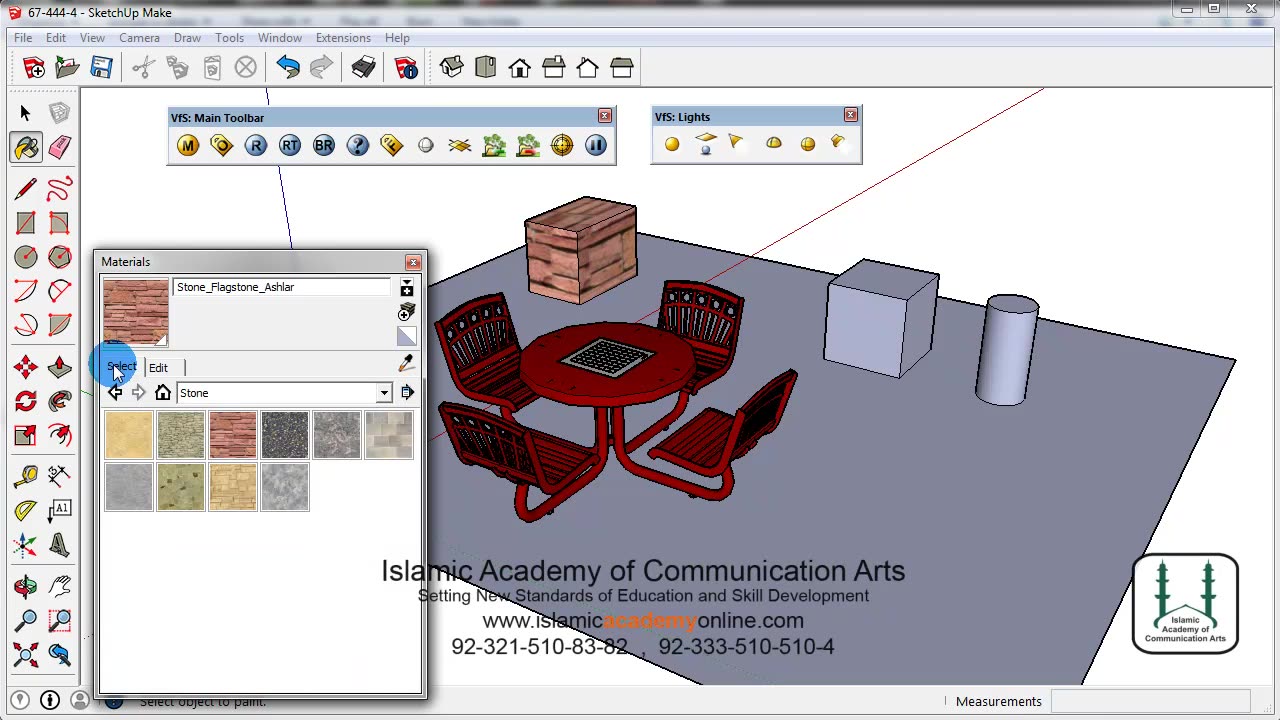This screenshot has height=720, width=1280.
Task: Open V-Ray Material Editor (M icon)
Action: pos(188,146)
